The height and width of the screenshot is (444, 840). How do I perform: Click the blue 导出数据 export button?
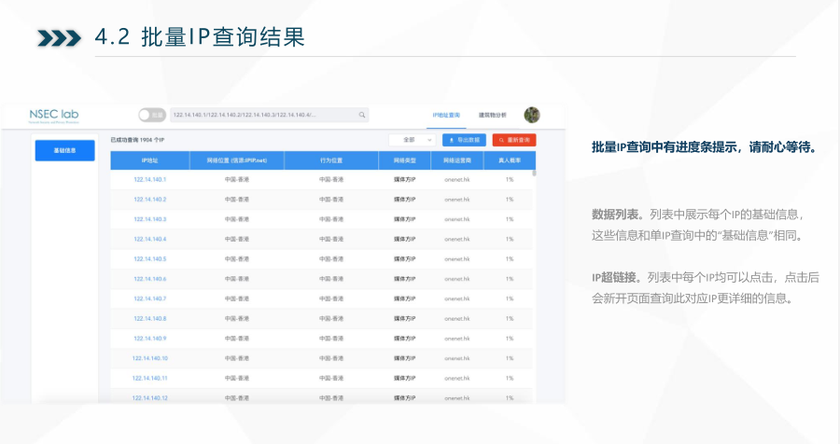pyautogui.click(x=464, y=140)
